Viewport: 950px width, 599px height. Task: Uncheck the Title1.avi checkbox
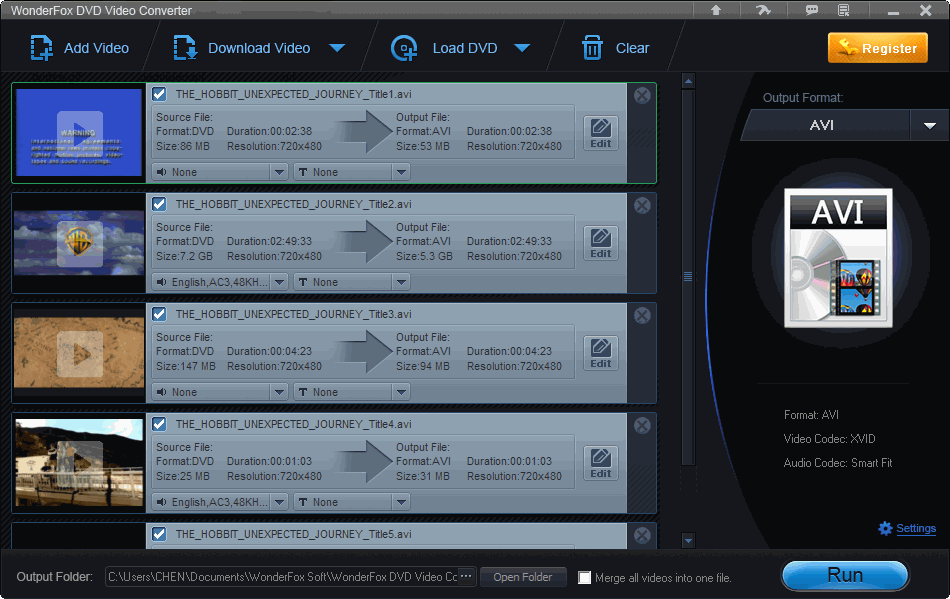tap(159, 94)
